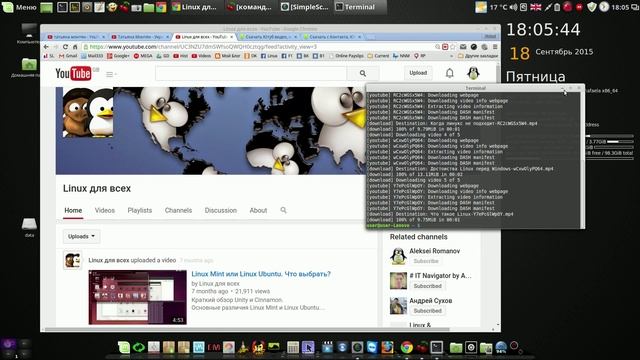This screenshot has width=640, height=360.
Task: Open the Videos bookmark
Action: pos(201,56)
